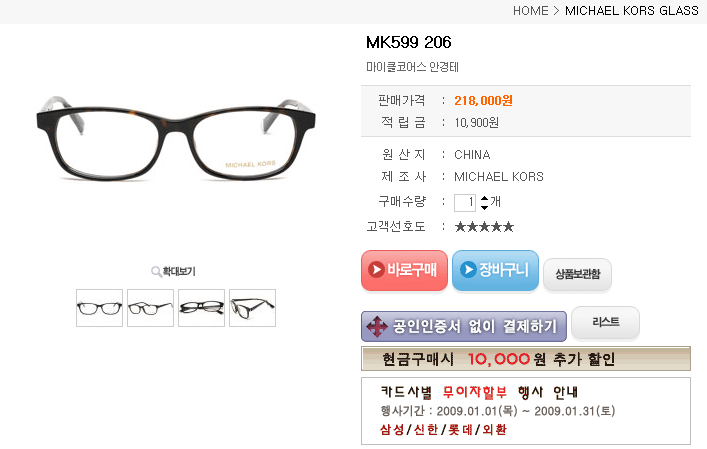707x449 pixels.
Task: Click the cross-arrow icon on 공인인증서 button
Action: pyautogui.click(x=377, y=327)
